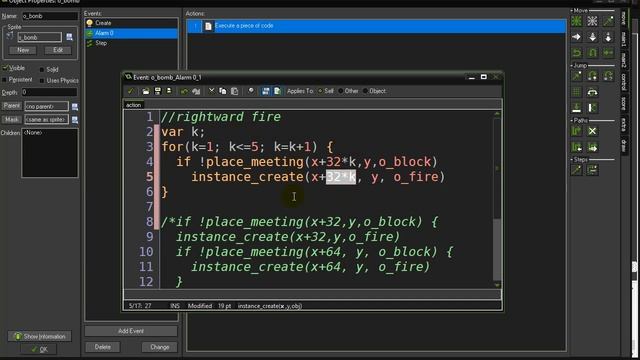The height and width of the screenshot is (360, 640).
Task: Select the Bounce action icon
Action: pos(592,108)
